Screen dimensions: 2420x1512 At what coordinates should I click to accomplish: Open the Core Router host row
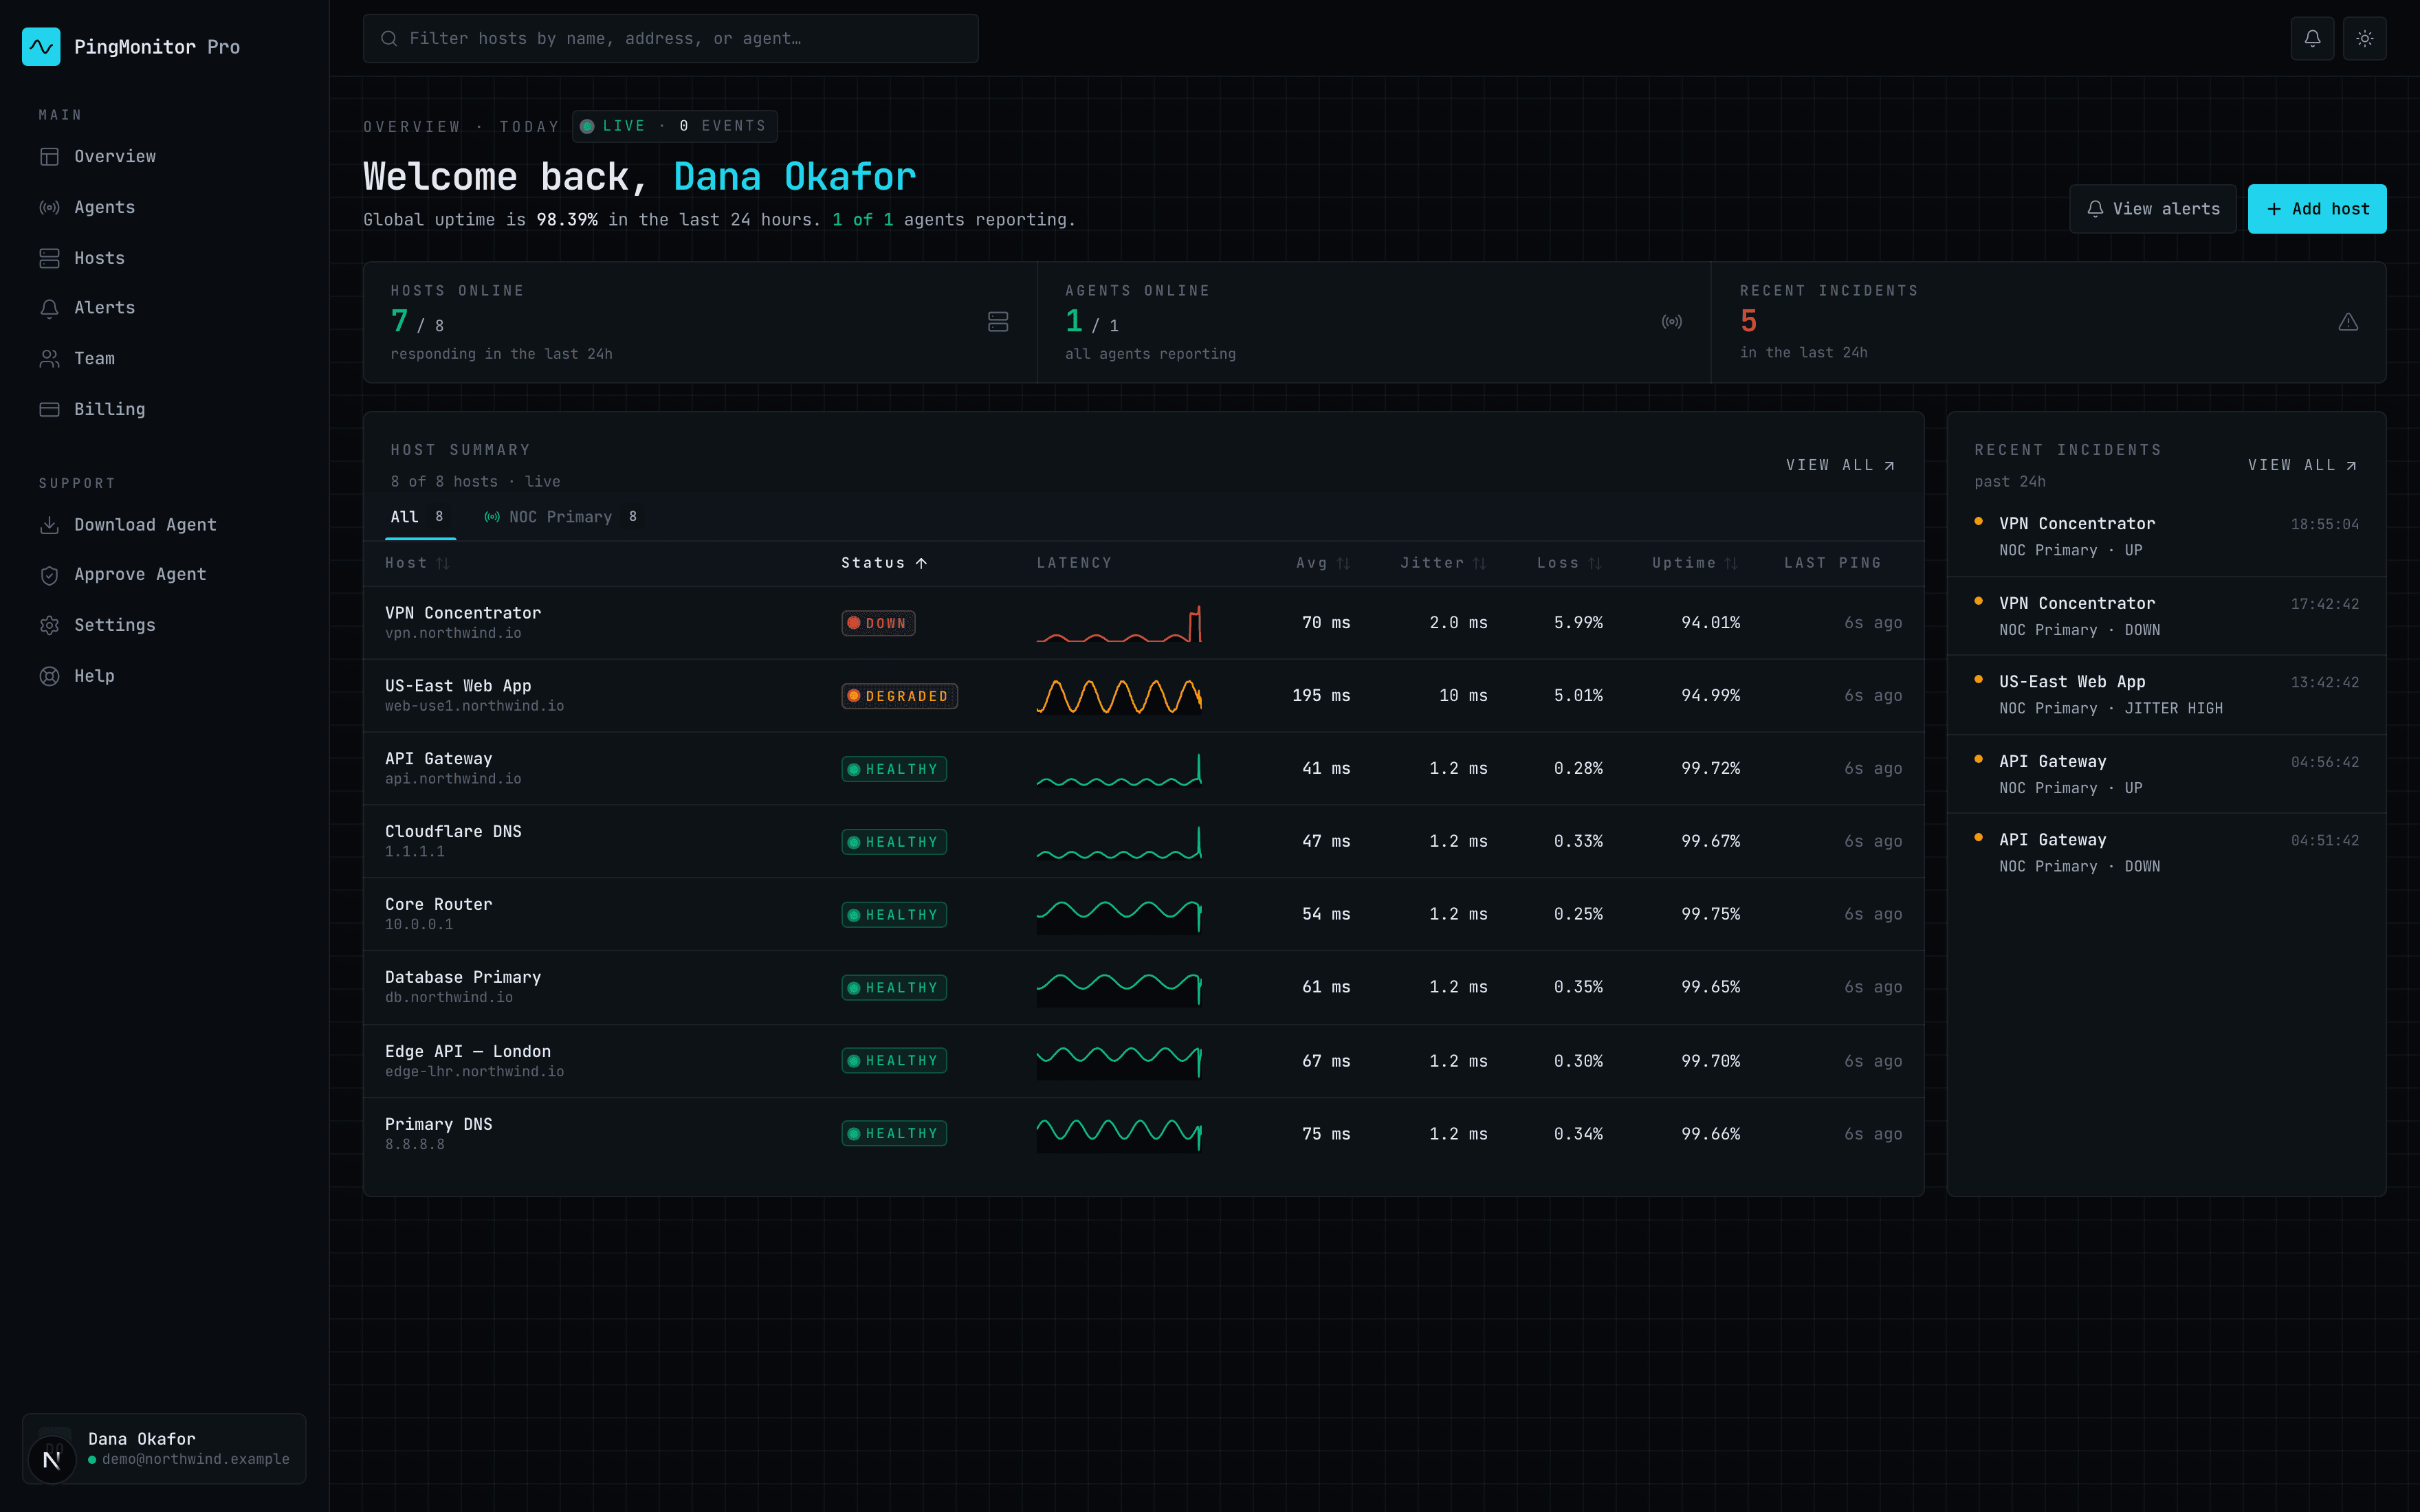(x=1143, y=914)
